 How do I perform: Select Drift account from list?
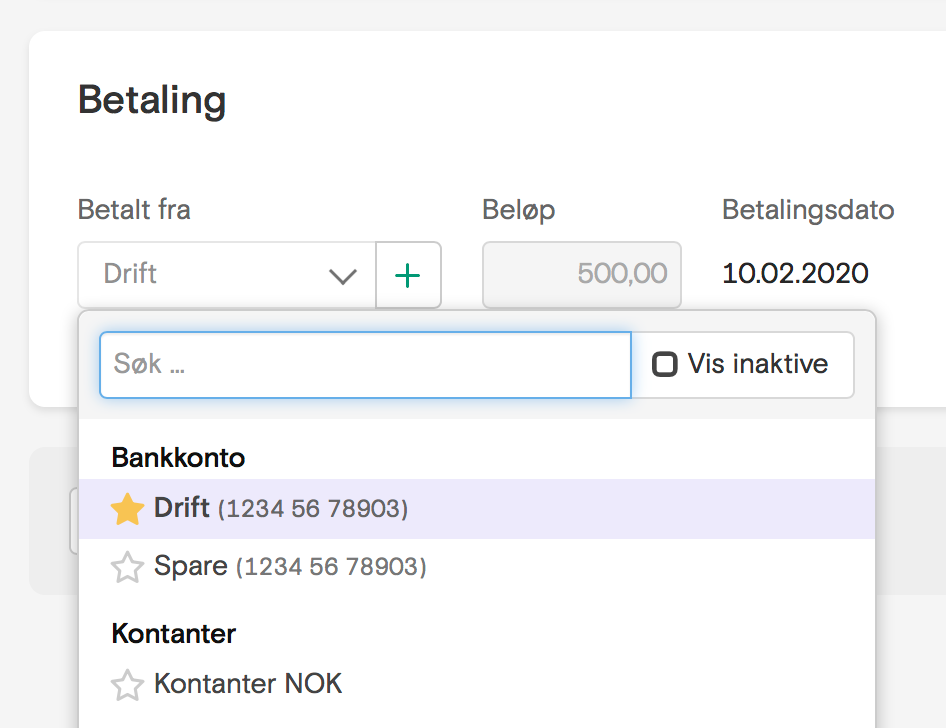(477, 509)
